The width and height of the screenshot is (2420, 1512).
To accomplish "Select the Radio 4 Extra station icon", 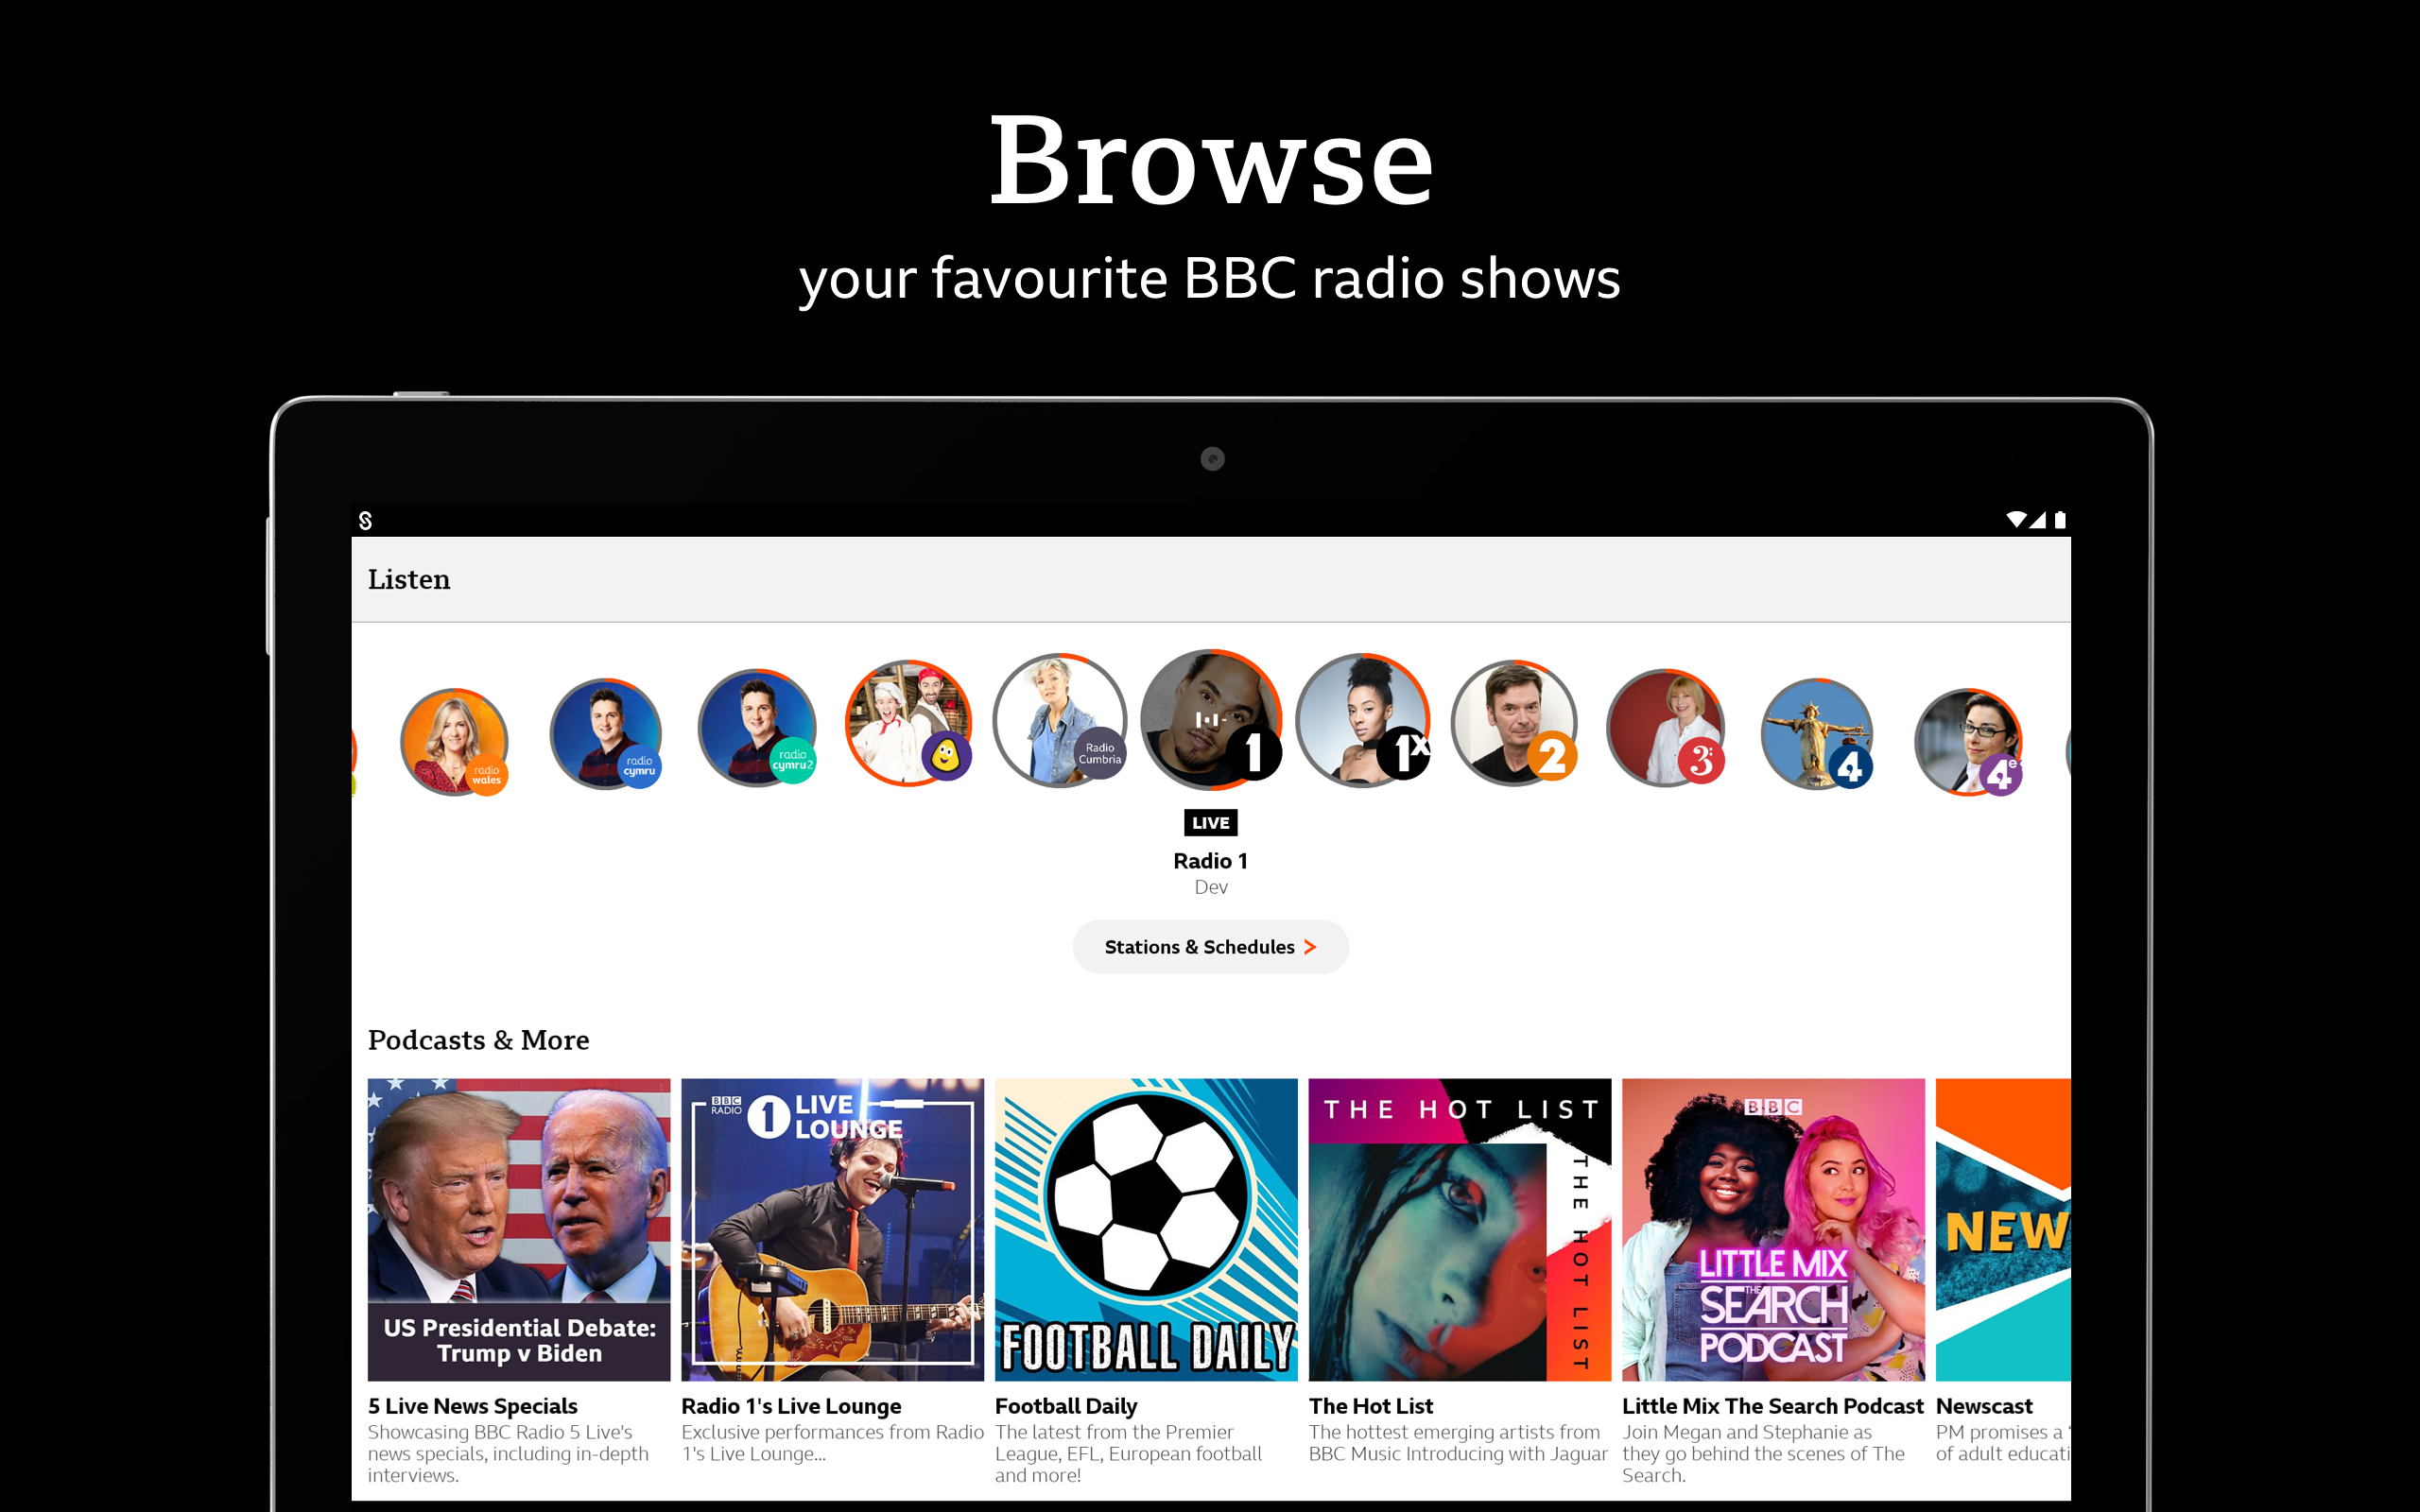I will 1969,742.
